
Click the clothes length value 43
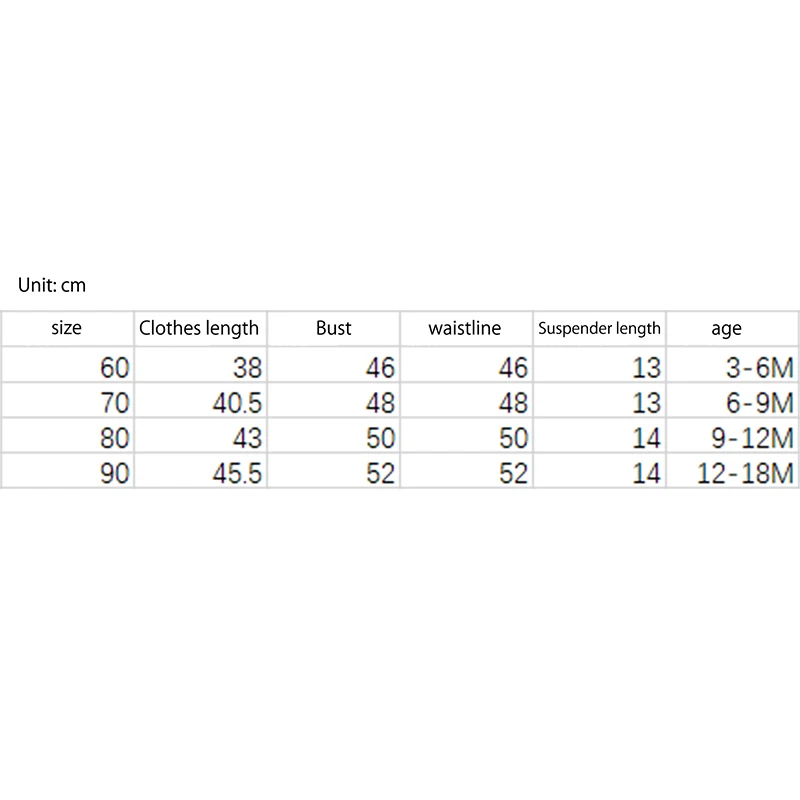coord(247,438)
